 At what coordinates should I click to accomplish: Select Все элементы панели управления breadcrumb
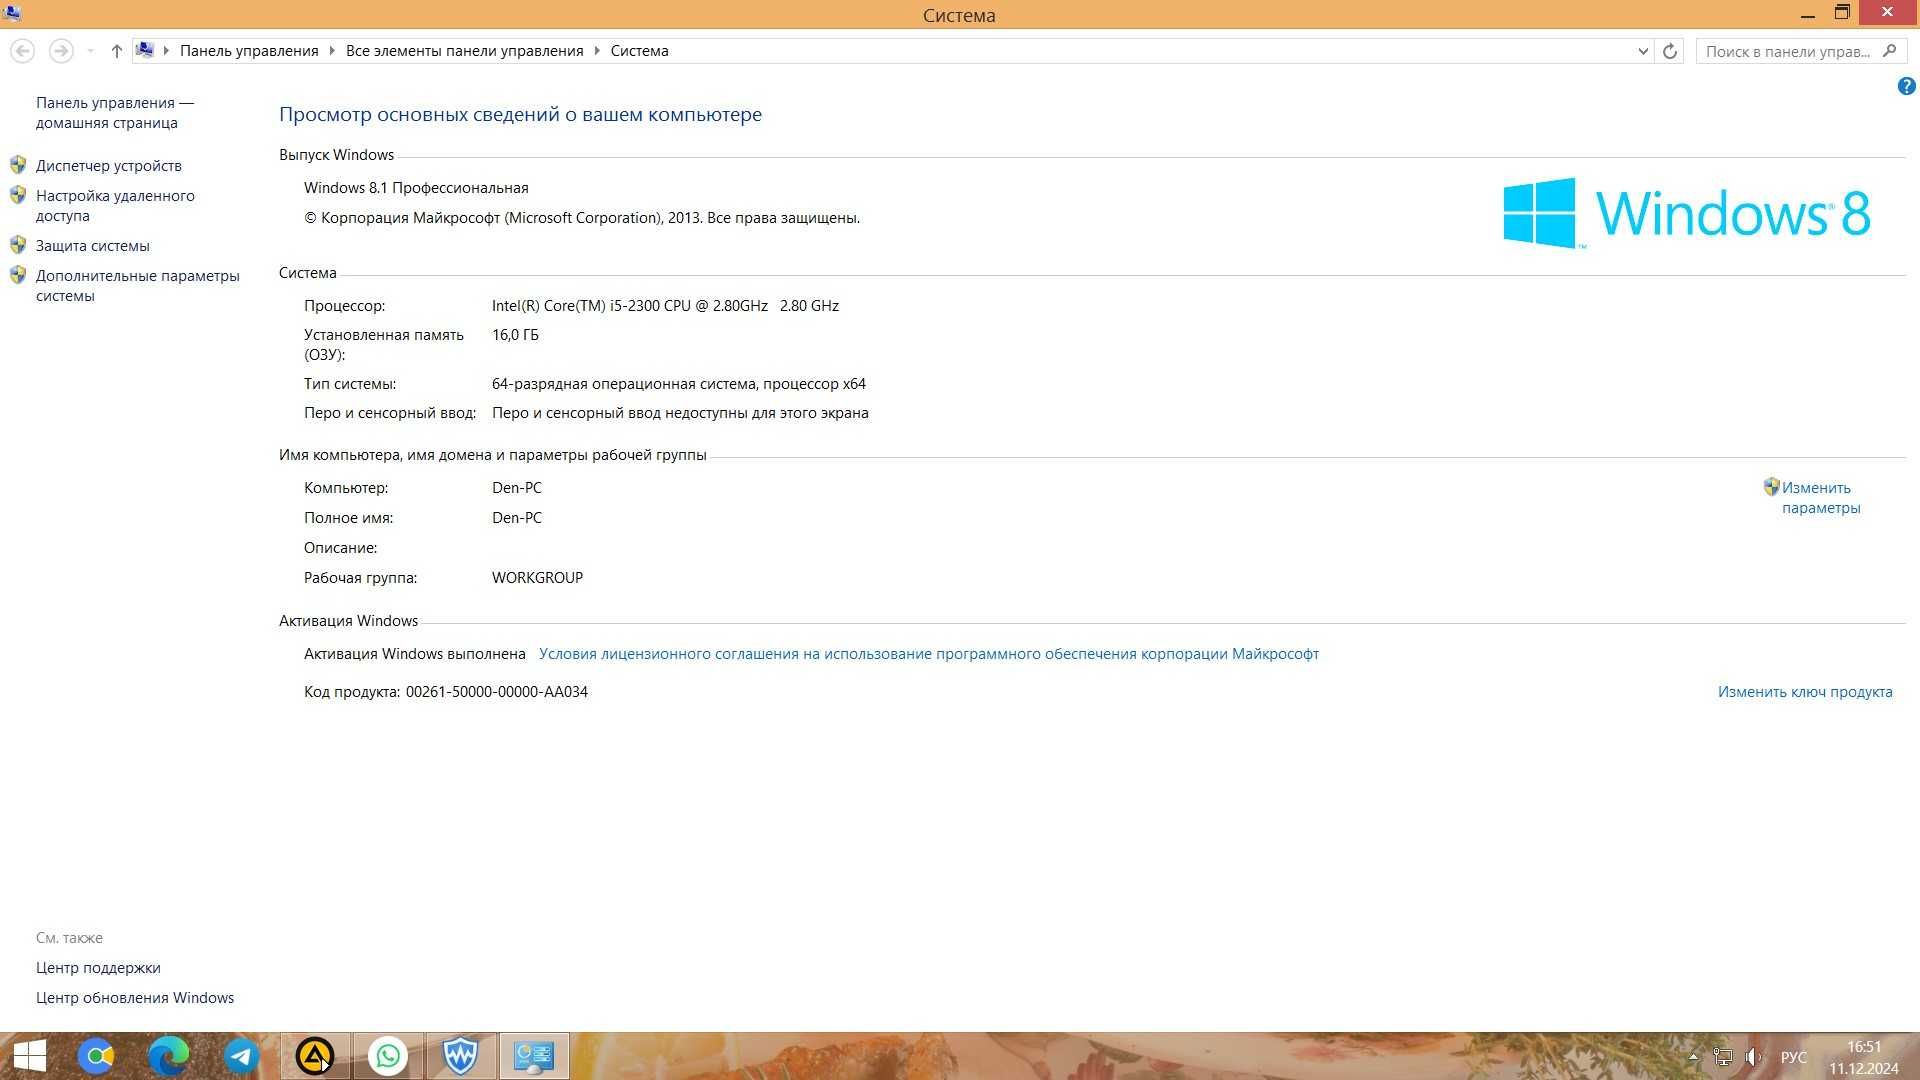click(x=464, y=51)
